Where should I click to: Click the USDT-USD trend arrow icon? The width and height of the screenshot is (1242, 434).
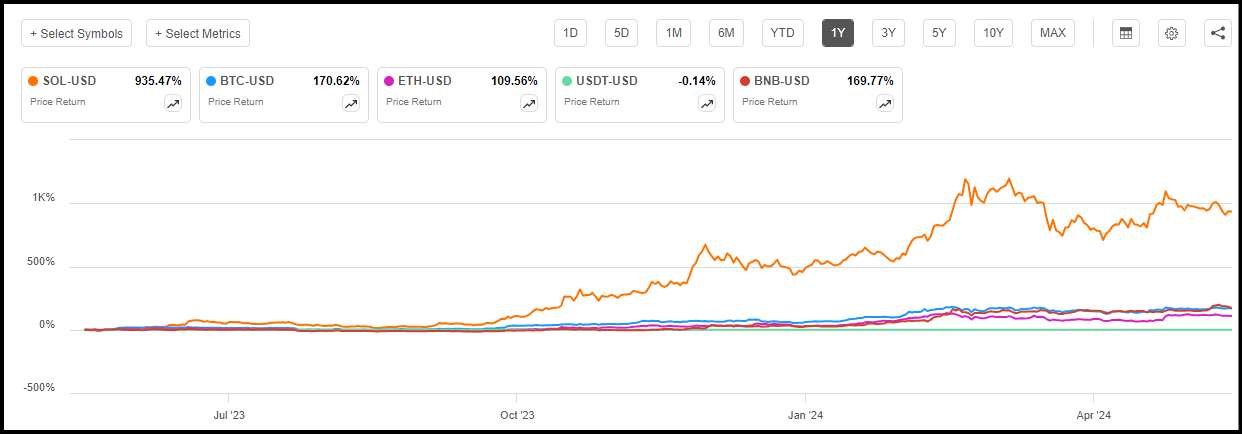click(x=707, y=103)
